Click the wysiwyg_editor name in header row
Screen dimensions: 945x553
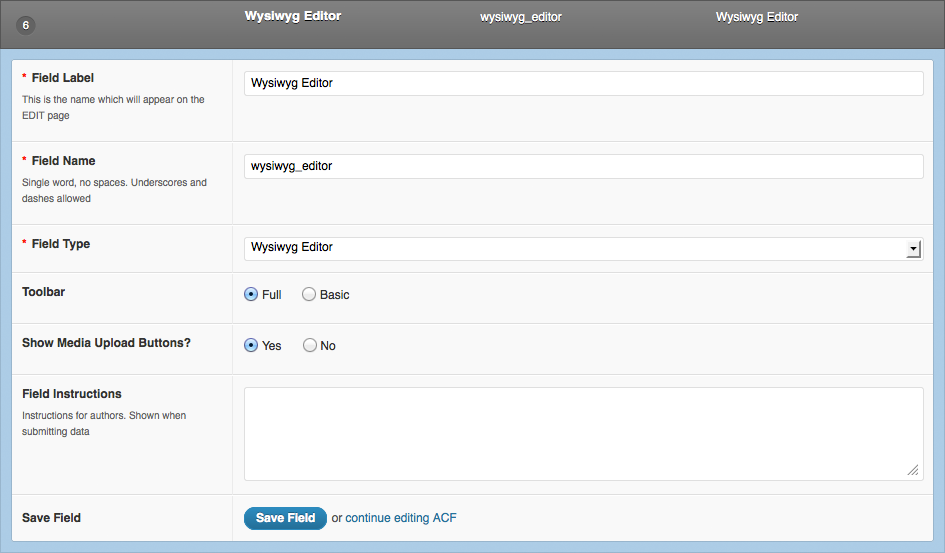(521, 17)
